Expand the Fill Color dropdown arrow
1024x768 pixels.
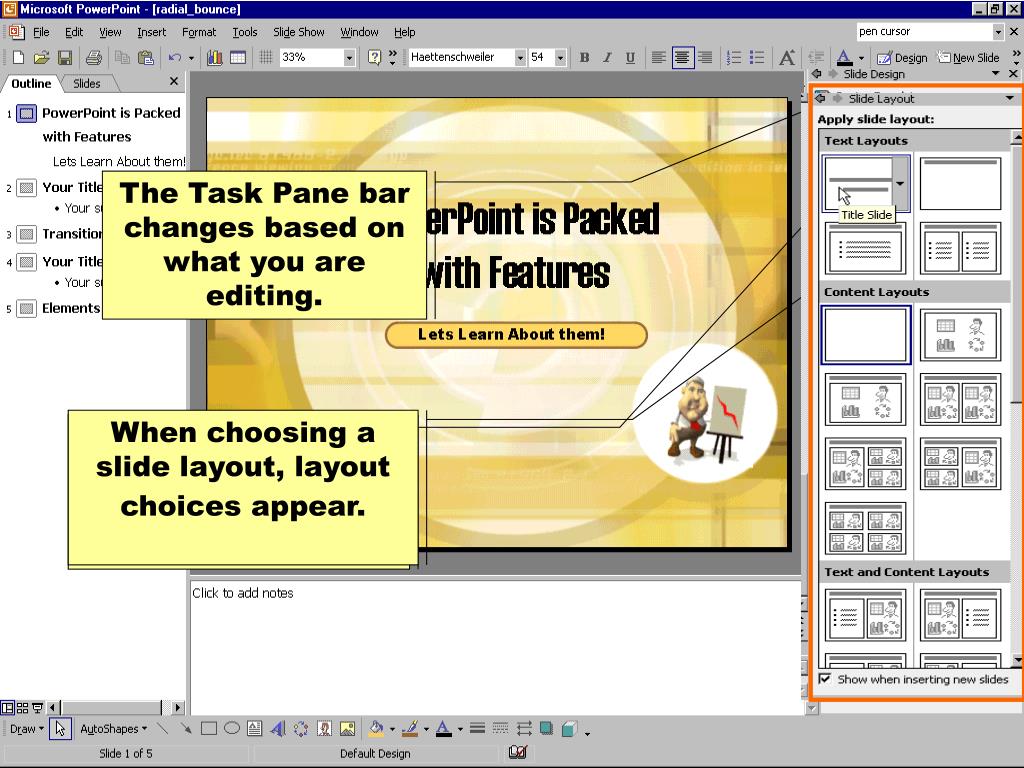tap(392, 729)
